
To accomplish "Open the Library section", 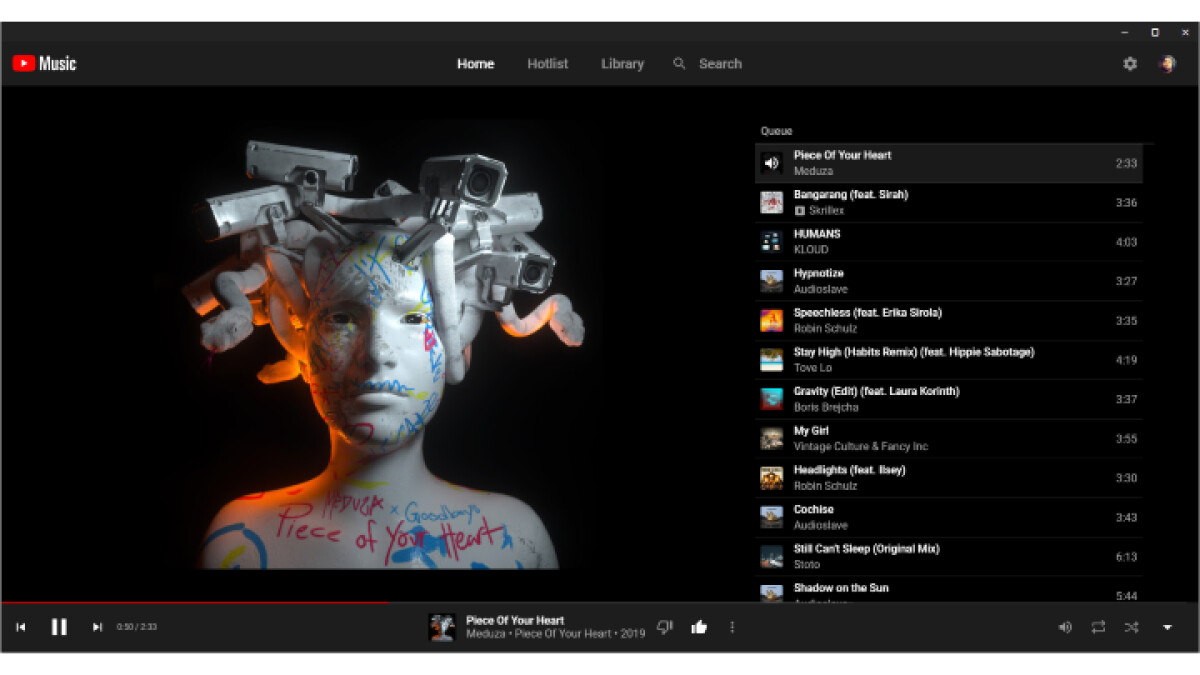I will pyautogui.click(x=621, y=63).
